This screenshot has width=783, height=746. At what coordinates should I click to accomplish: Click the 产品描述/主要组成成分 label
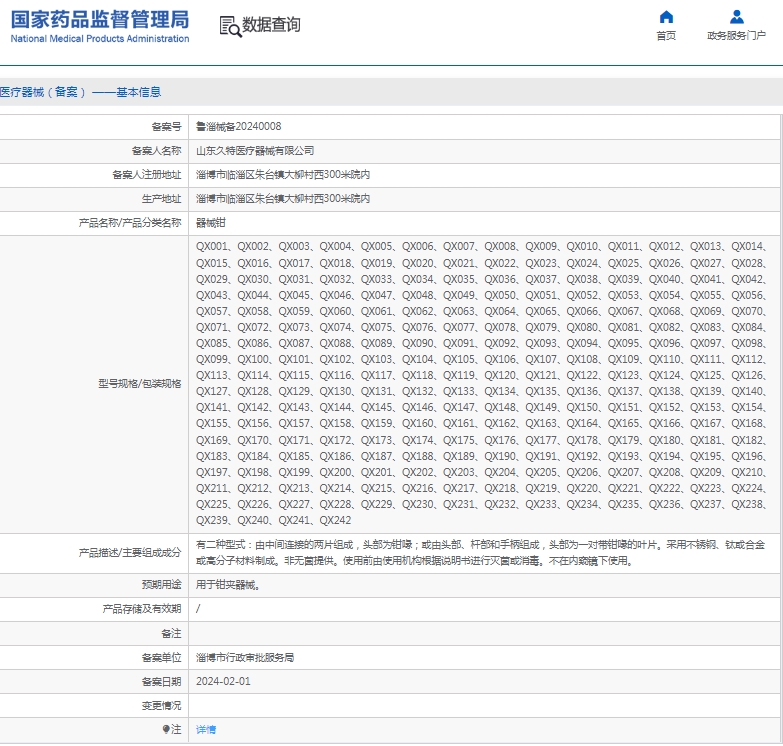point(130,552)
